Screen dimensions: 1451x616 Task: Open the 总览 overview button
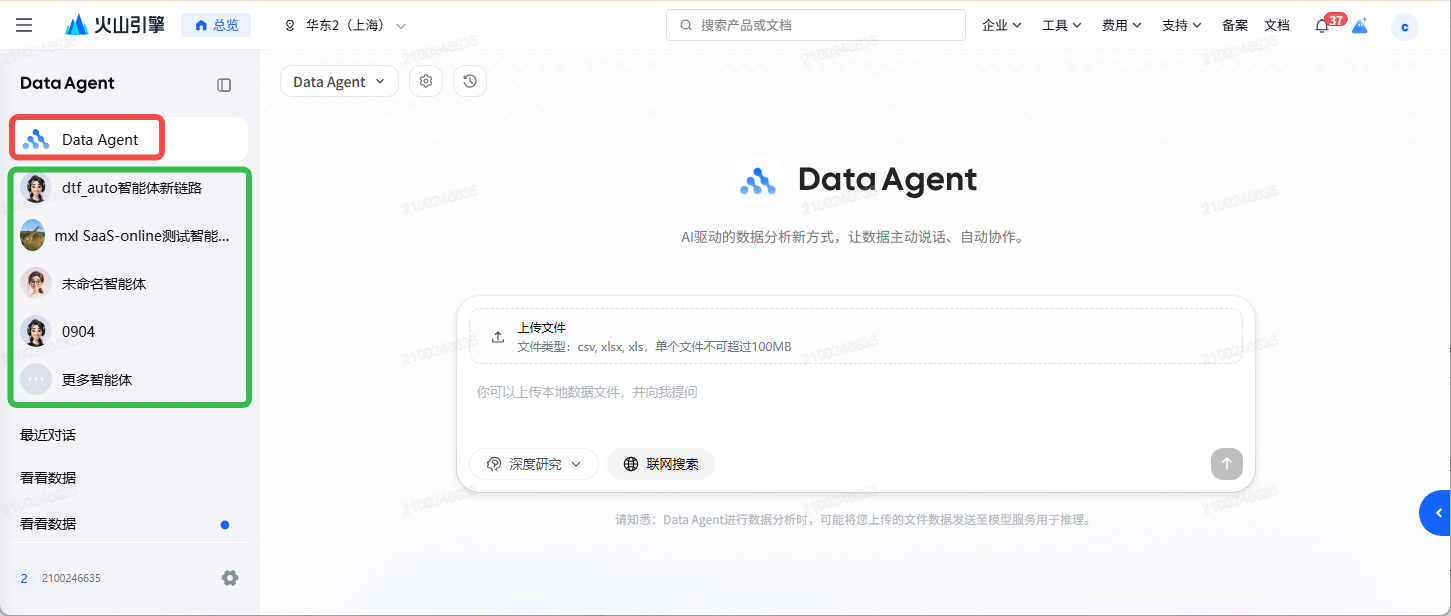tap(216, 25)
